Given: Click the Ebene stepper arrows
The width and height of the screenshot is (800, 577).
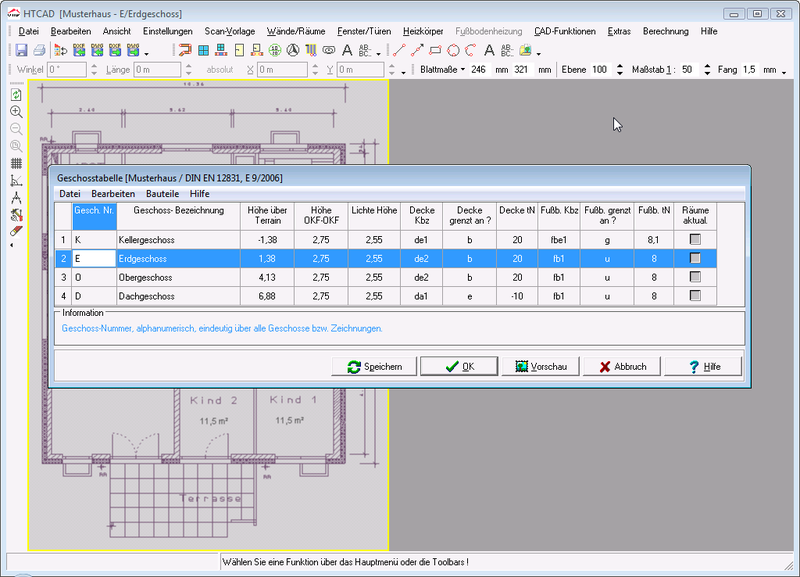Looking at the screenshot, I should coord(619,69).
